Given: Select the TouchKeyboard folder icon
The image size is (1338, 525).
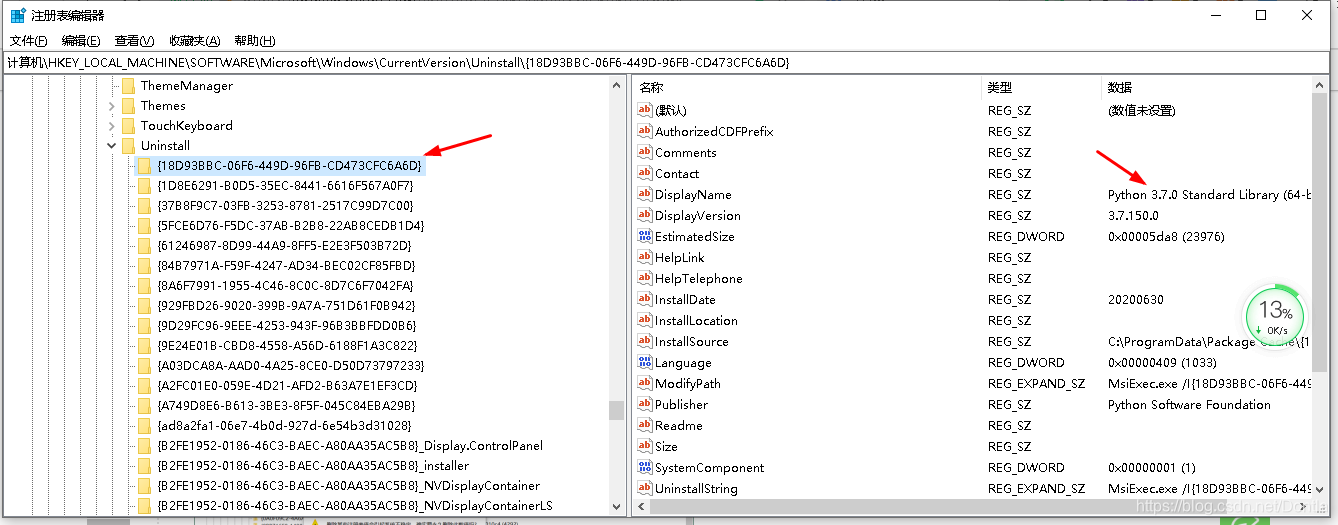Looking at the screenshot, I should pos(128,126).
